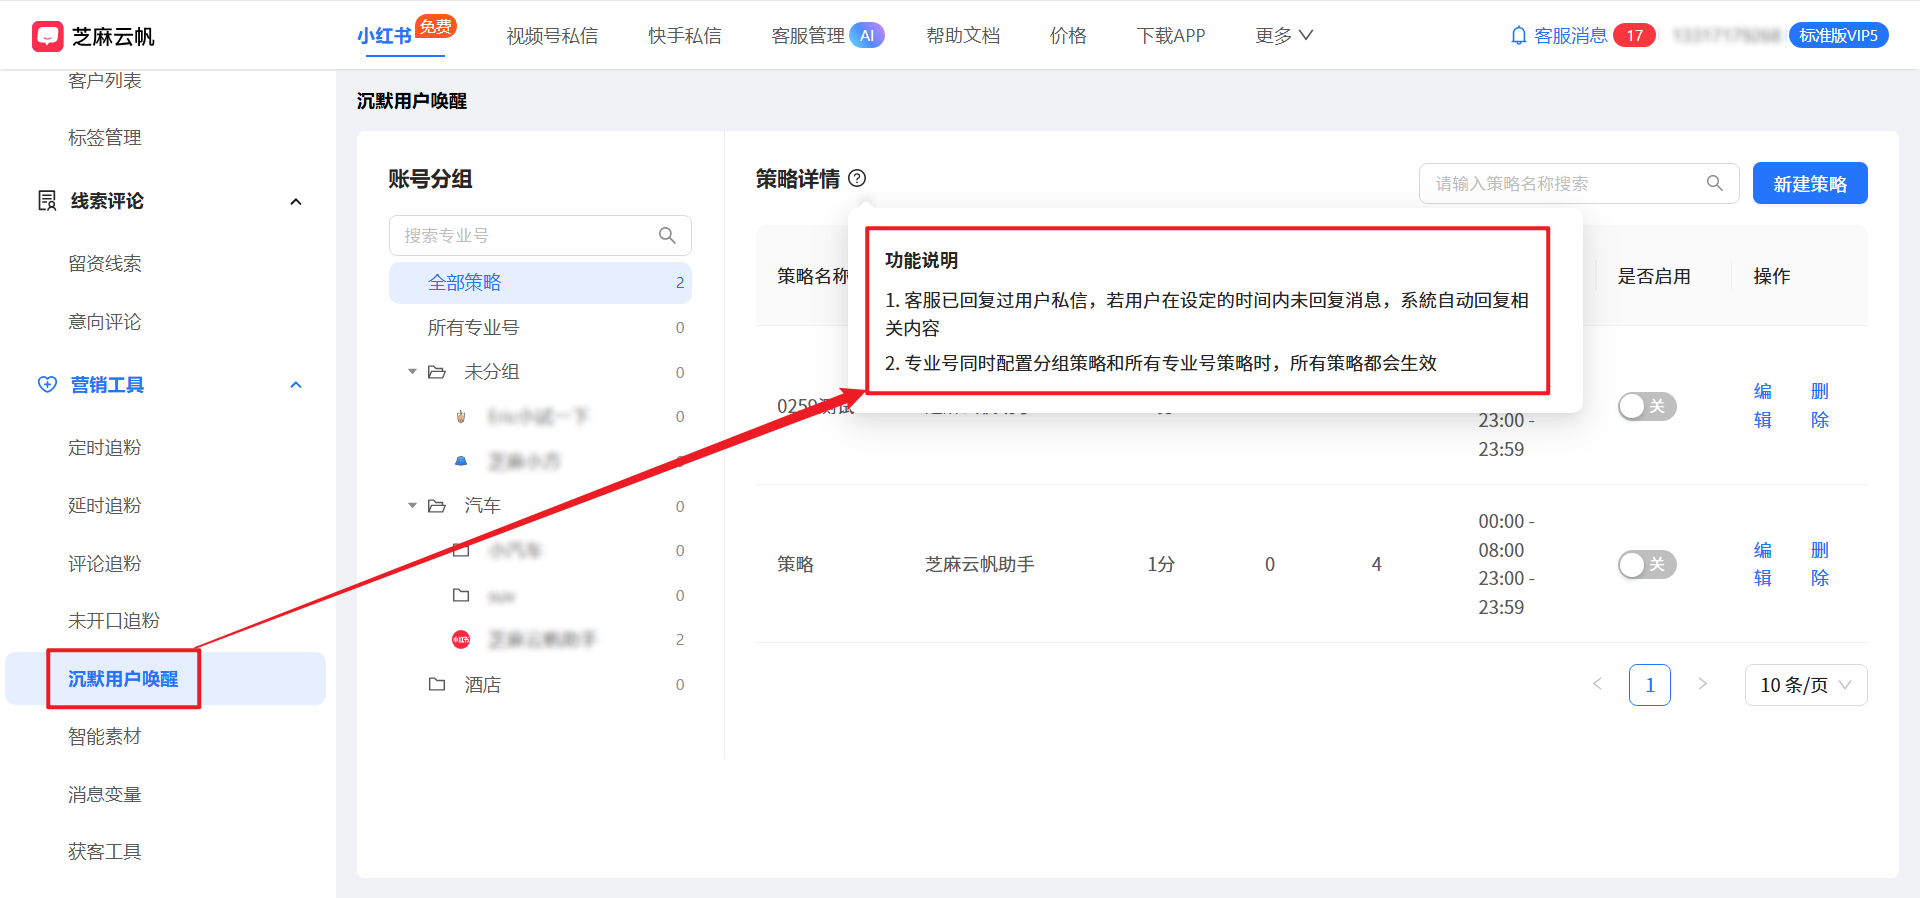Click the blue avatar icon under 未分组
Viewport: 1920px width, 898px height.
coord(461,461)
